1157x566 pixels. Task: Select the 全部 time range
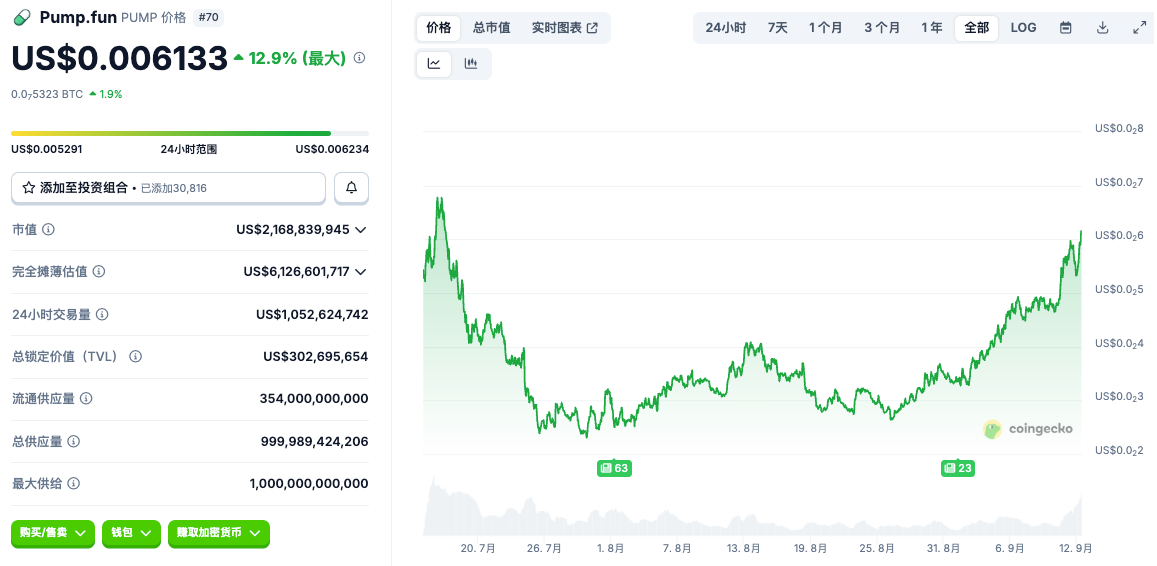[976, 28]
